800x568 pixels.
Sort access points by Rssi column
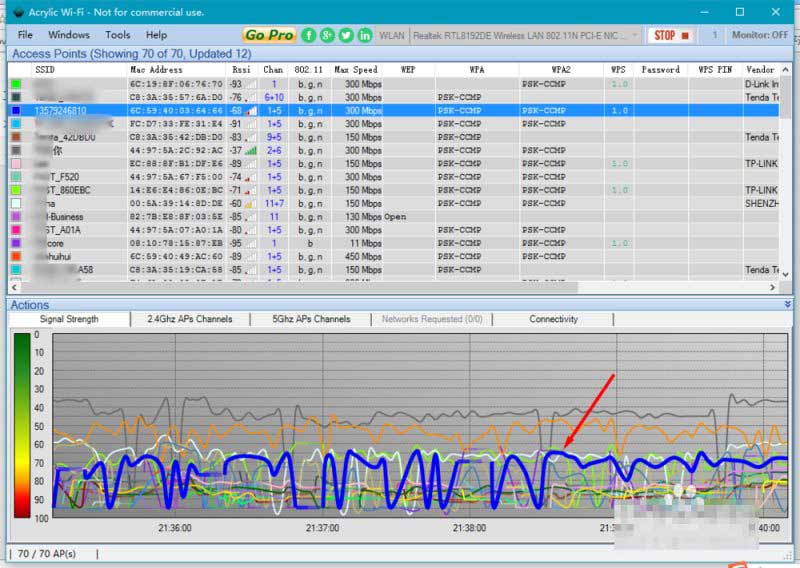240,70
